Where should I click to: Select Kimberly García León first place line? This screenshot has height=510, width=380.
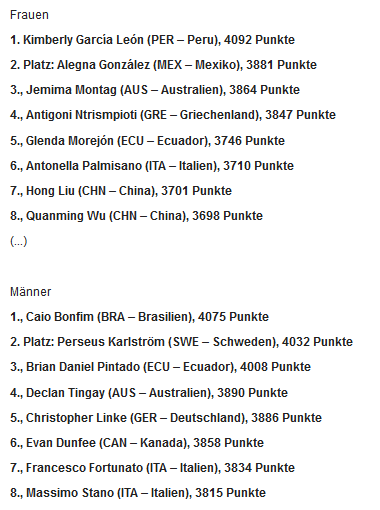tap(152, 40)
